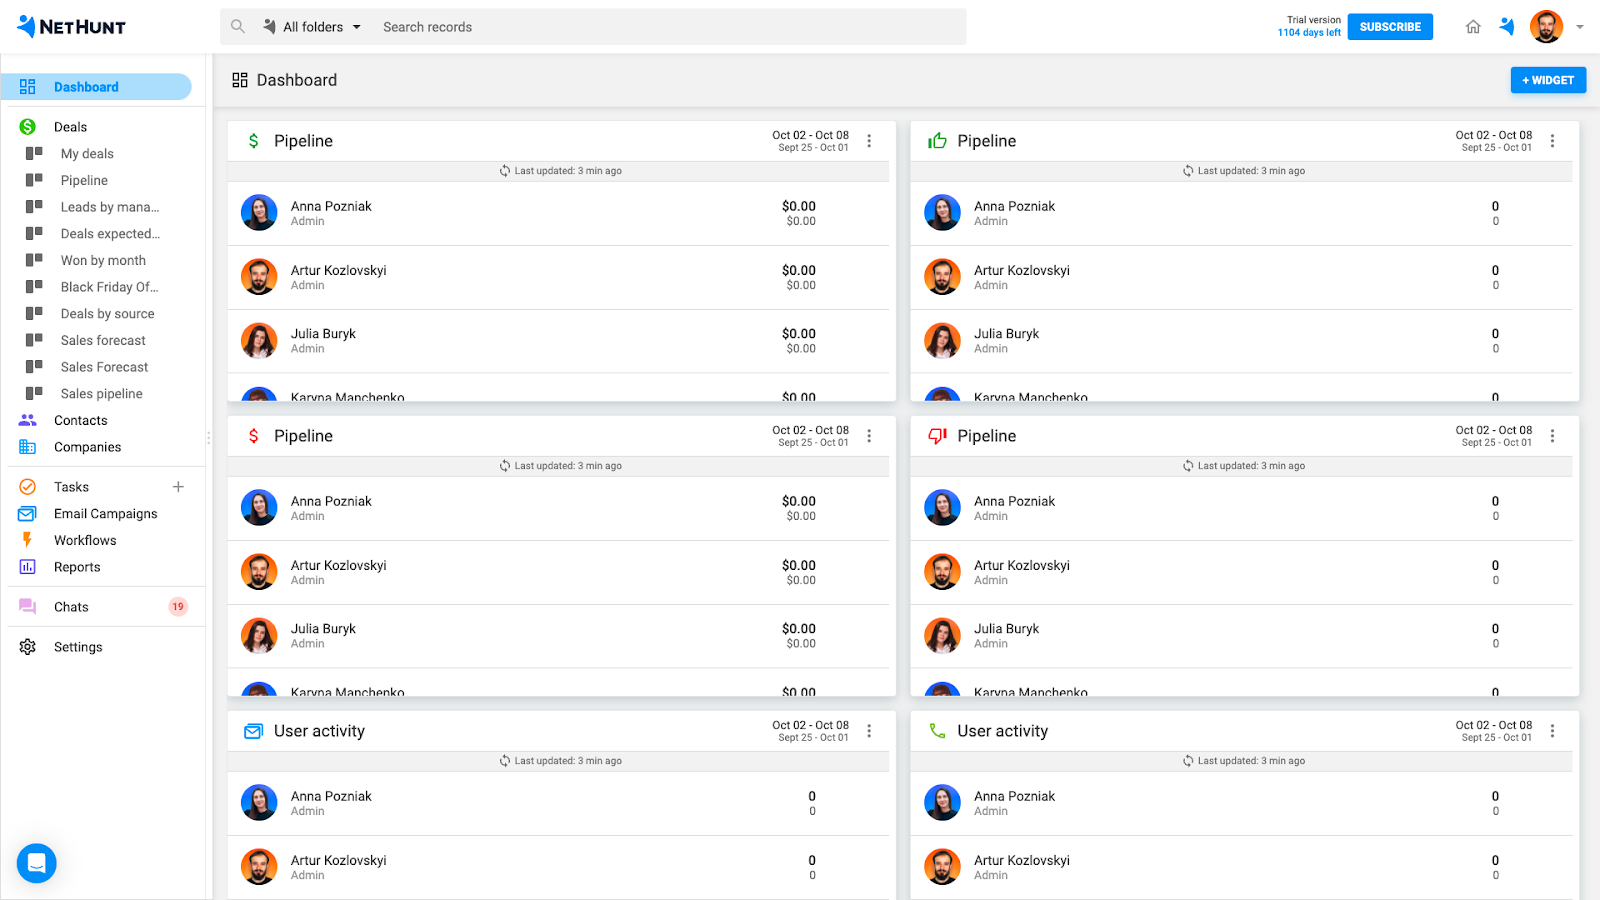The width and height of the screenshot is (1600, 900).
Task: Select the Contacts icon in the sidebar
Action: (27, 420)
